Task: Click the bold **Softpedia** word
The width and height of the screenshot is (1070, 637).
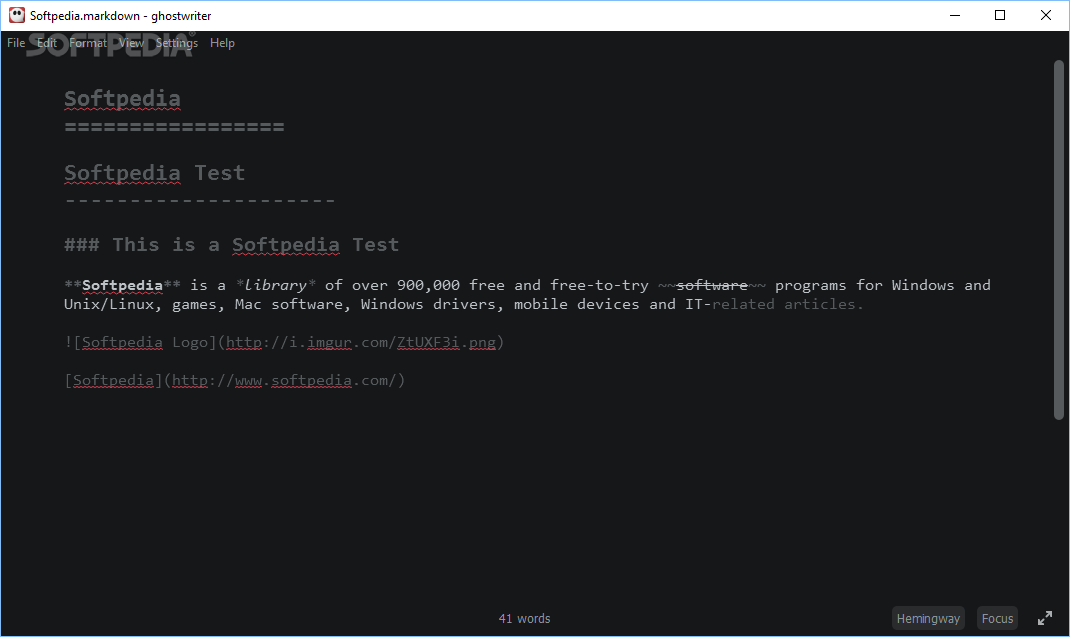Action: pos(122,285)
